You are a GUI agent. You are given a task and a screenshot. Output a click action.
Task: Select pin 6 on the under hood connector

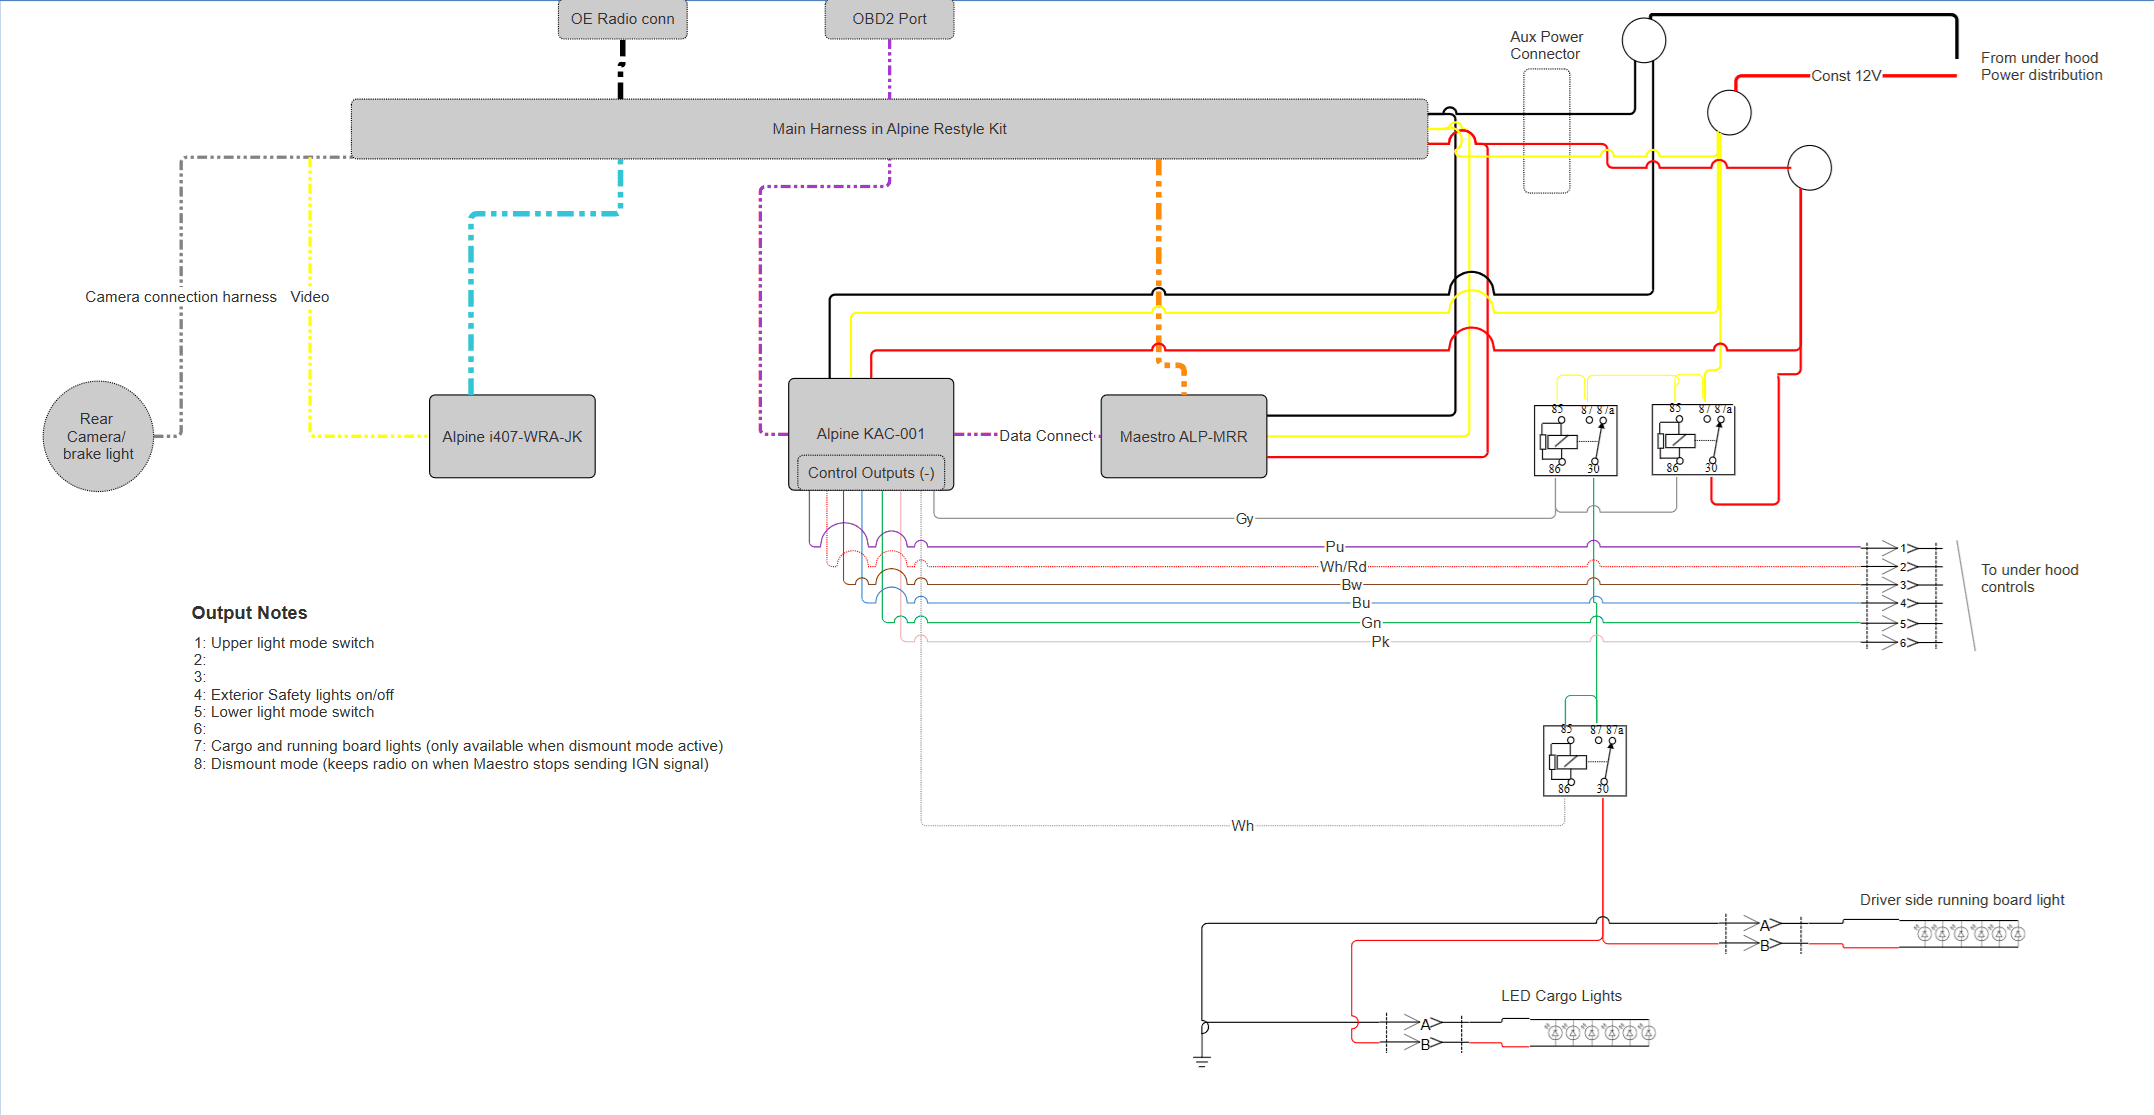pos(1903,643)
